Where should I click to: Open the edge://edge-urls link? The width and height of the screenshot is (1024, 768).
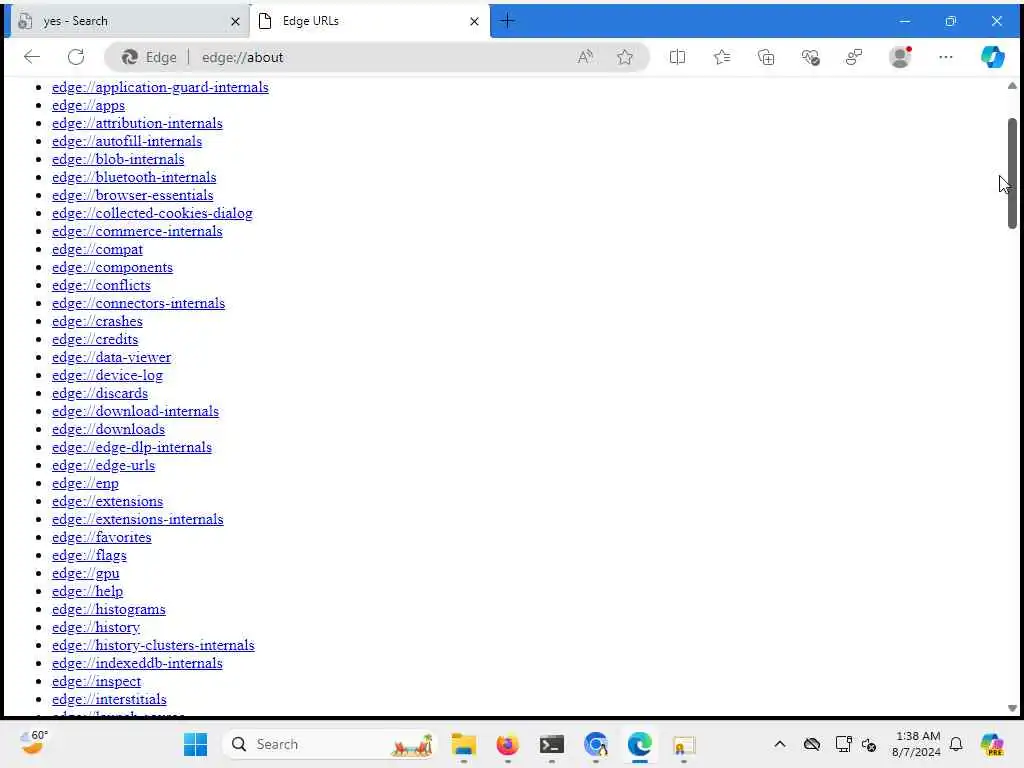coord(103,466)
